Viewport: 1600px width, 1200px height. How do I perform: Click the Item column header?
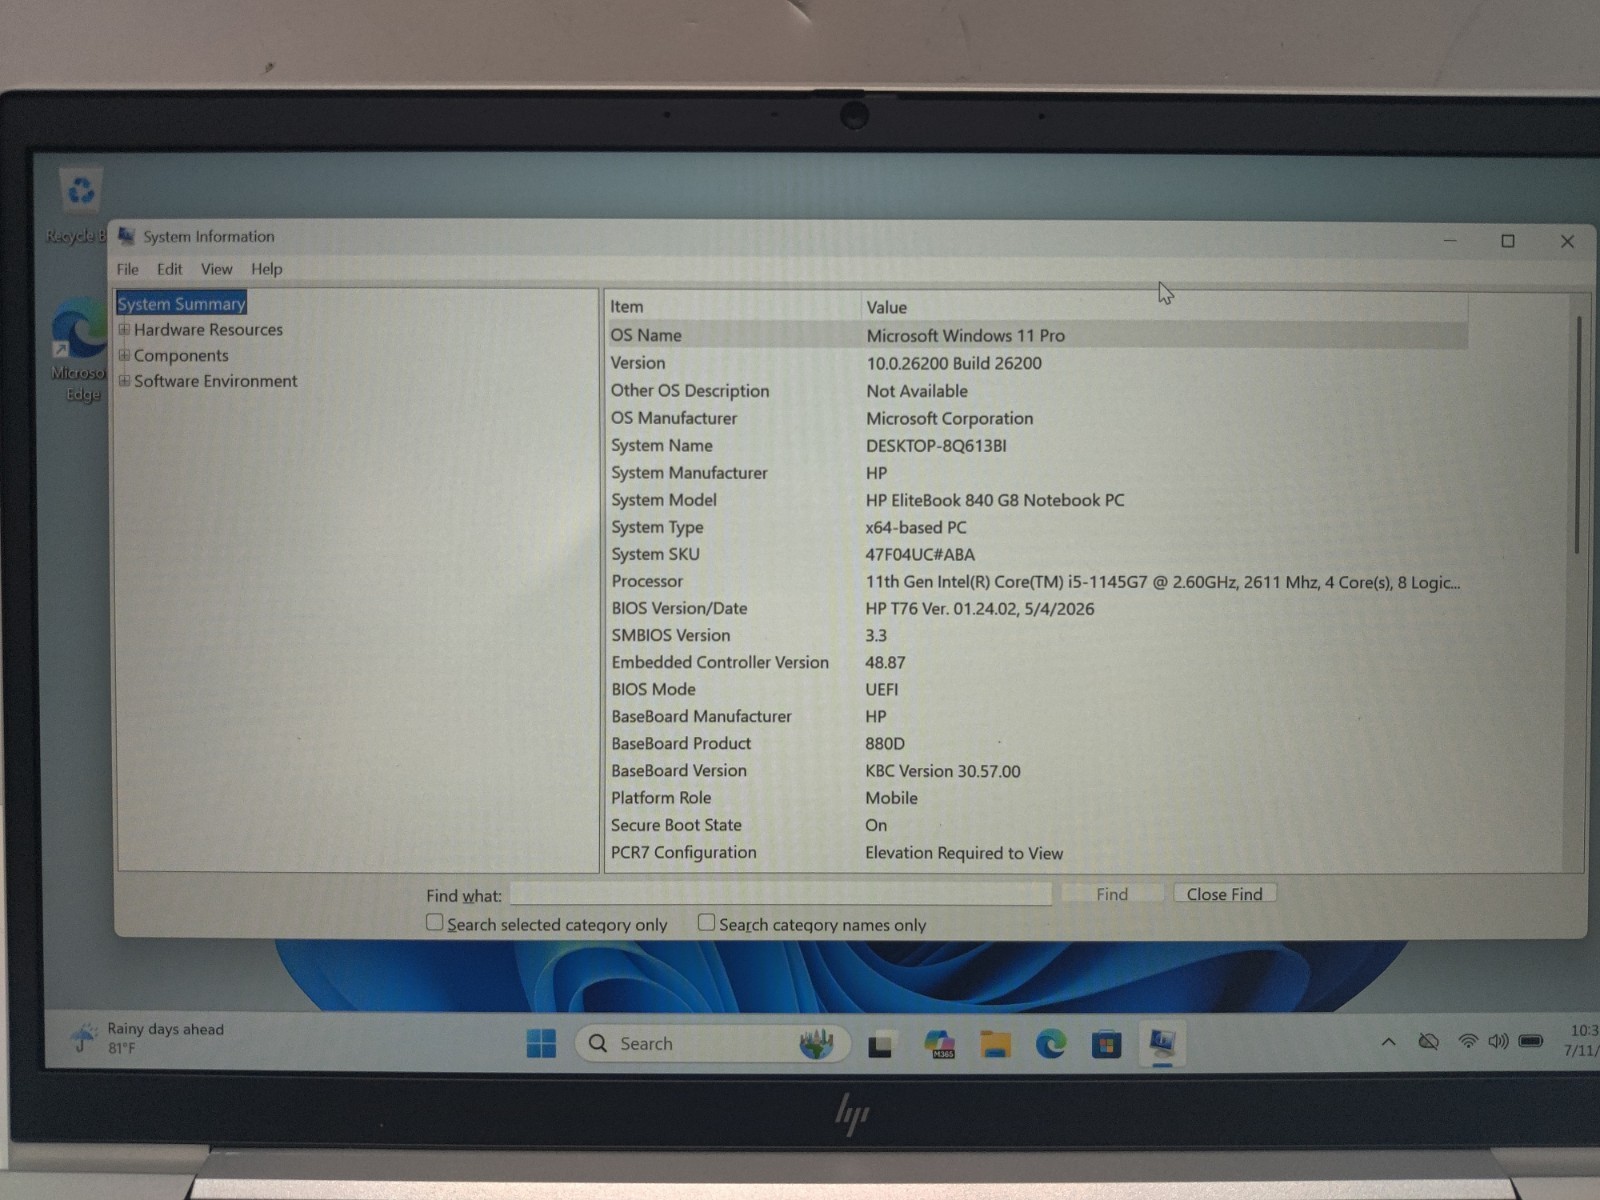tap(733, 307)
